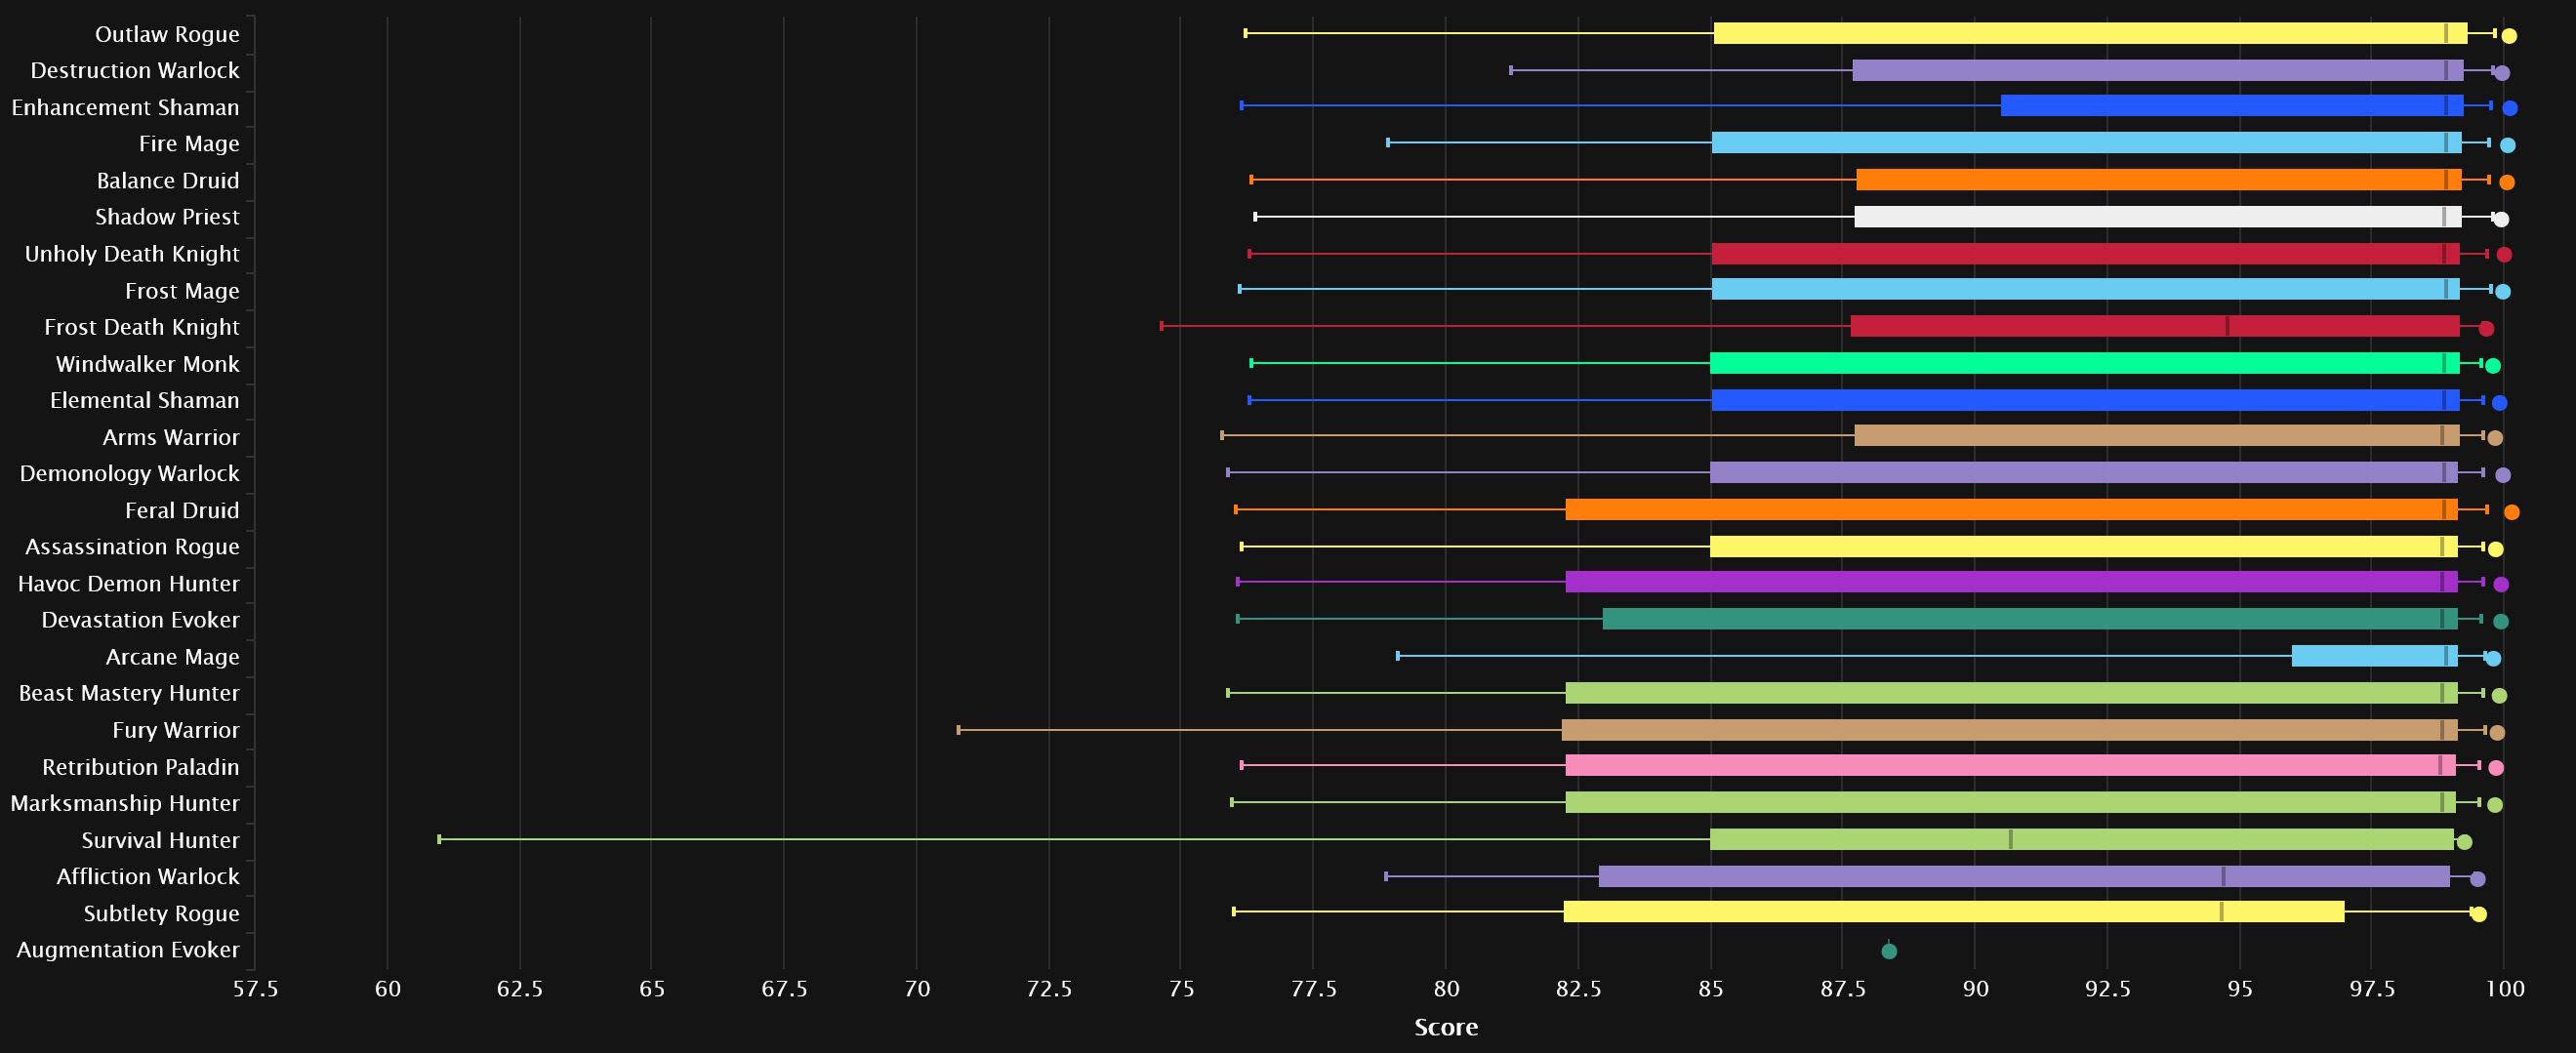Select the Subtlety Rogue yellow box bar
The height and width of the screenshot is (1053, 2576).
[x=1953, y=912]
